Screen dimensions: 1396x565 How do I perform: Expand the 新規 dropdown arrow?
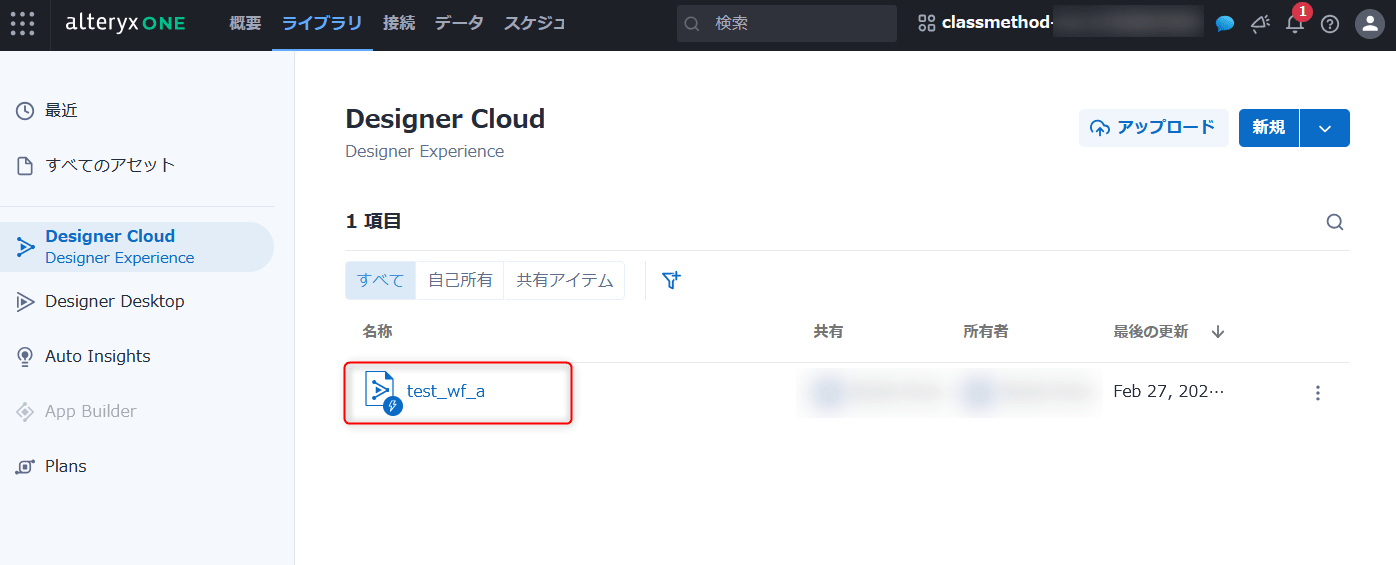coord(1325,128)
